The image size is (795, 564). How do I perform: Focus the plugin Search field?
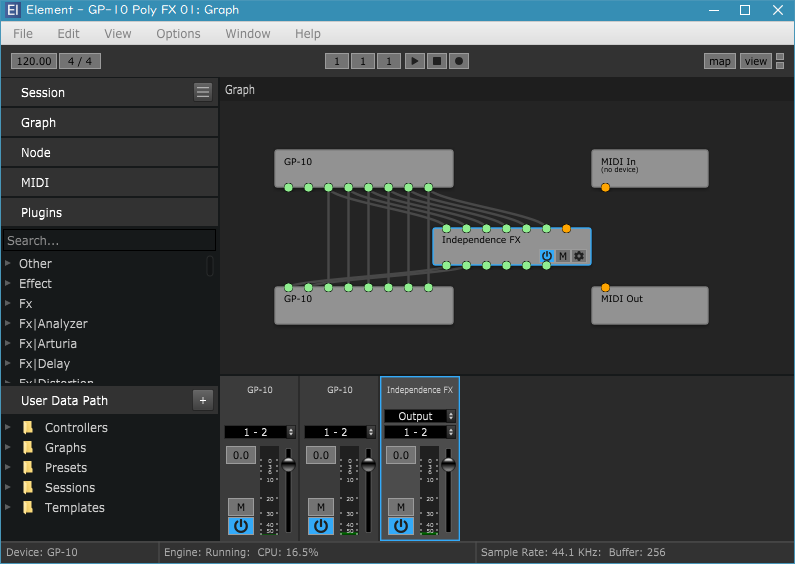pyautogui.click(x=110, y=240)
